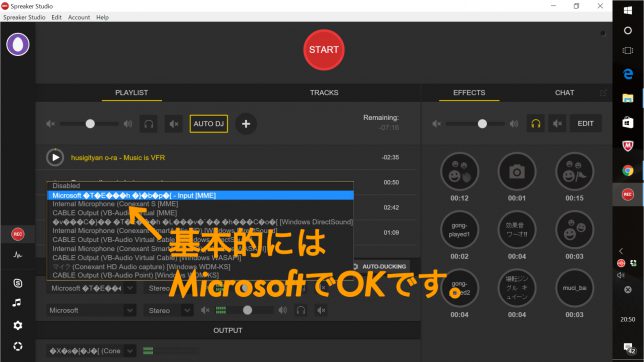Click playlist volume-up speaker icon
Viewport: 644px width, 362px height.
(x=128, y=124)
